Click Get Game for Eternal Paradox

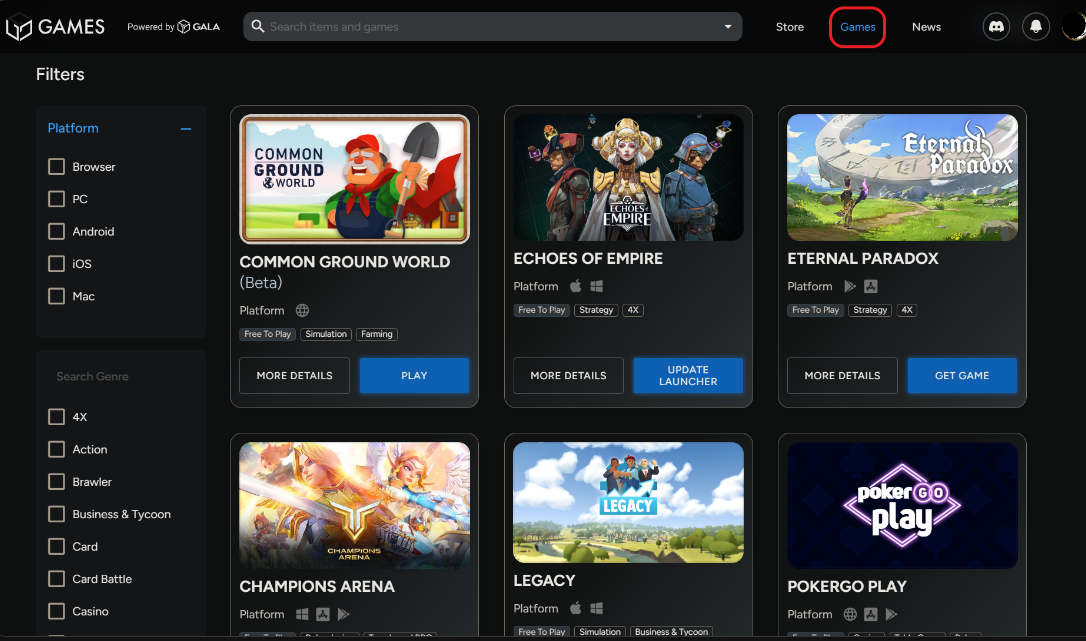coord(962,376)
